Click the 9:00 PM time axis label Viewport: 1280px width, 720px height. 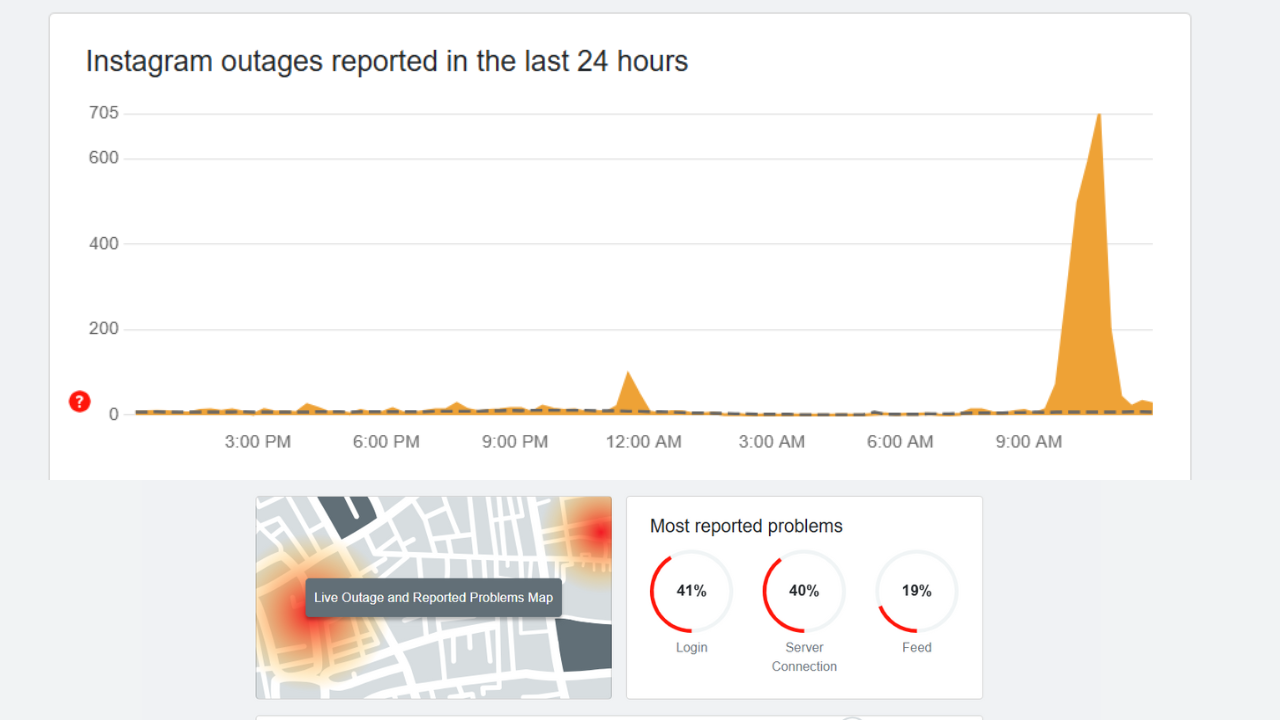[x=515, y=442]
